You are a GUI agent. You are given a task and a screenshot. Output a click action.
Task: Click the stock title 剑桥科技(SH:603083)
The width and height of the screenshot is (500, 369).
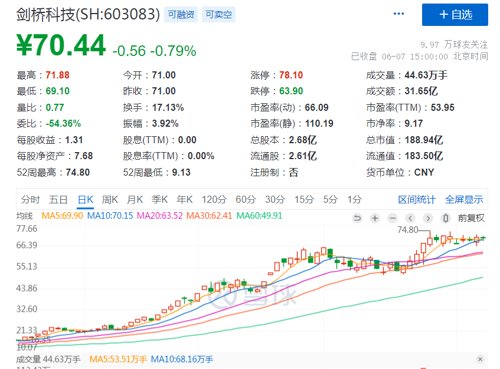pos(88,15)
